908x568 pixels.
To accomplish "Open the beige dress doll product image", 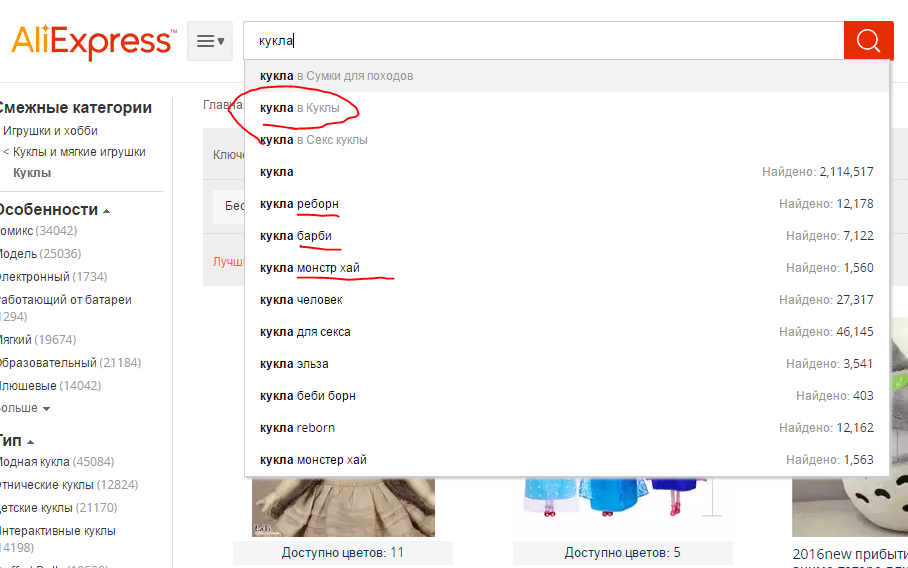I will point(343,507).
